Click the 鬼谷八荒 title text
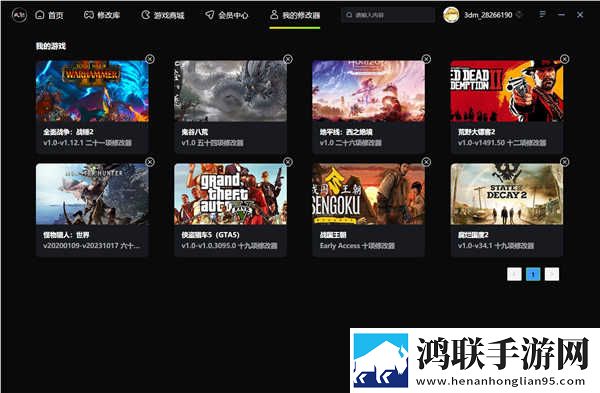This screenshot has width=600, height=393. pyautogui.click(x=195, y=132)
